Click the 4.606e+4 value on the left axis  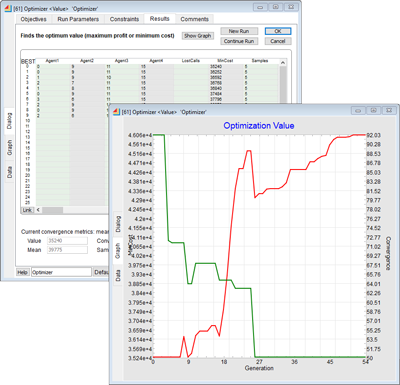[x=140, y=135]
